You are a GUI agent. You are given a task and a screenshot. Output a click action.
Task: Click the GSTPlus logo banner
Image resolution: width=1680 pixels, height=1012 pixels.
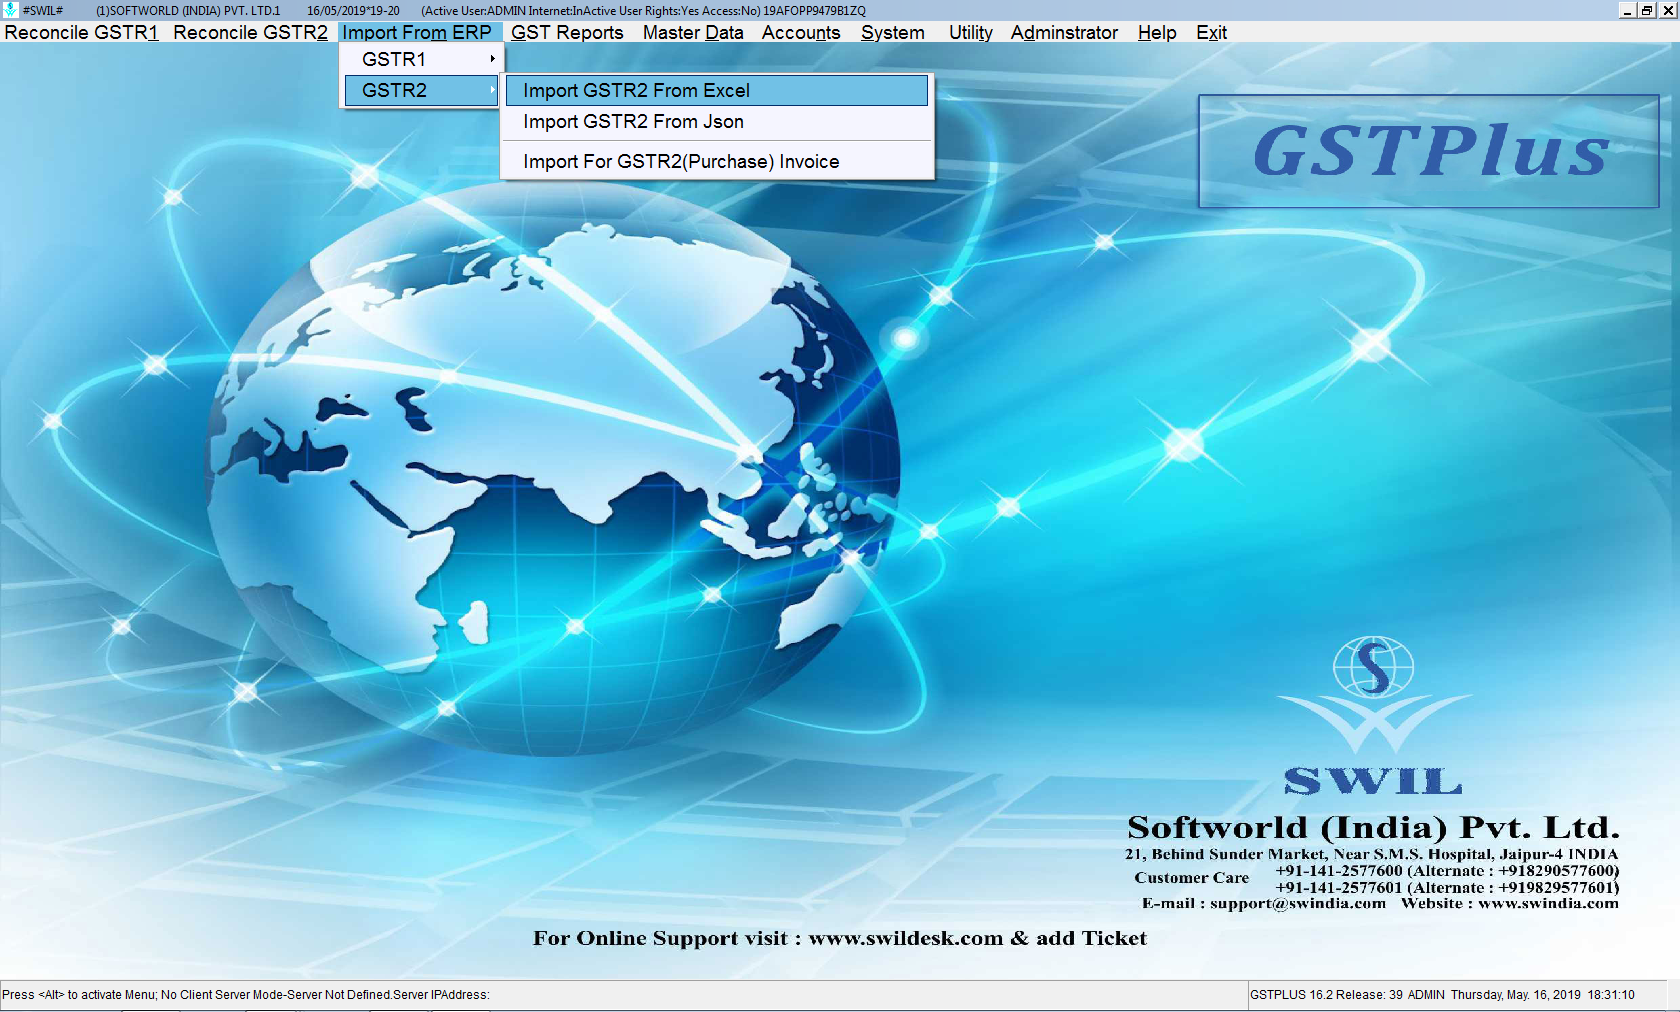click(1428, 151)
